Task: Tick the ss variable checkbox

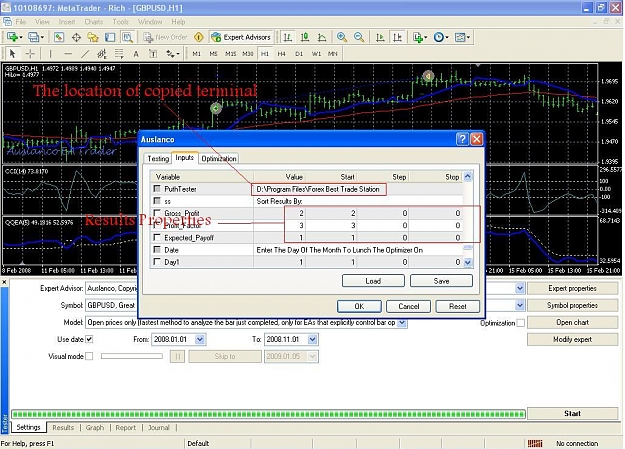Action: point(157,201)
